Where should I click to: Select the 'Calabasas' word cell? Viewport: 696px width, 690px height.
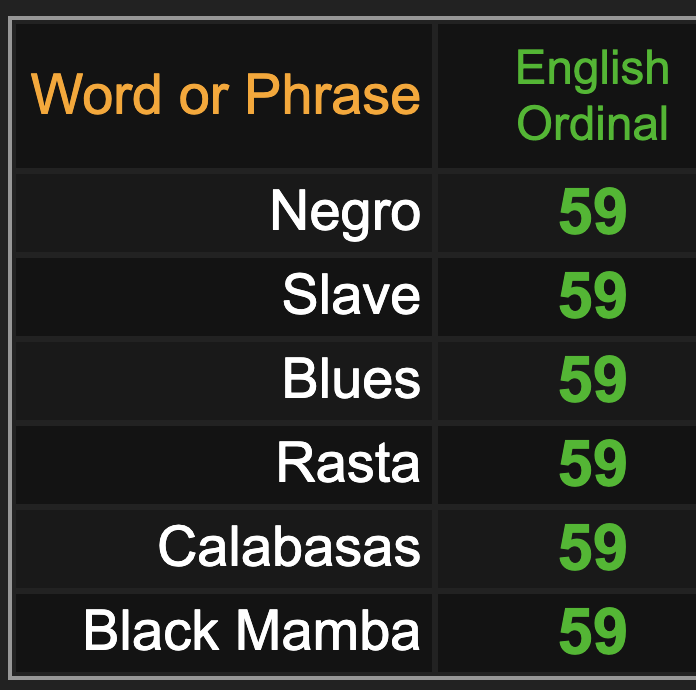[x=224, y=549]
